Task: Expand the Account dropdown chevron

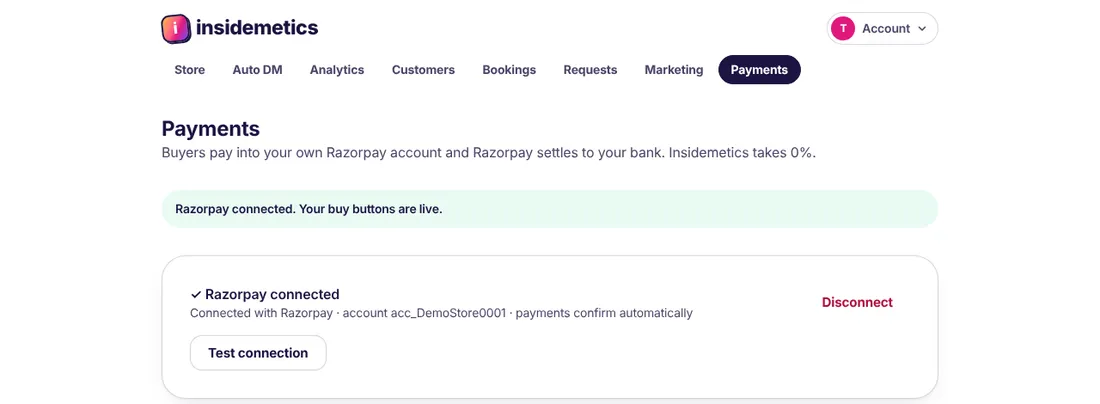Action: click(x=922, y=29)
